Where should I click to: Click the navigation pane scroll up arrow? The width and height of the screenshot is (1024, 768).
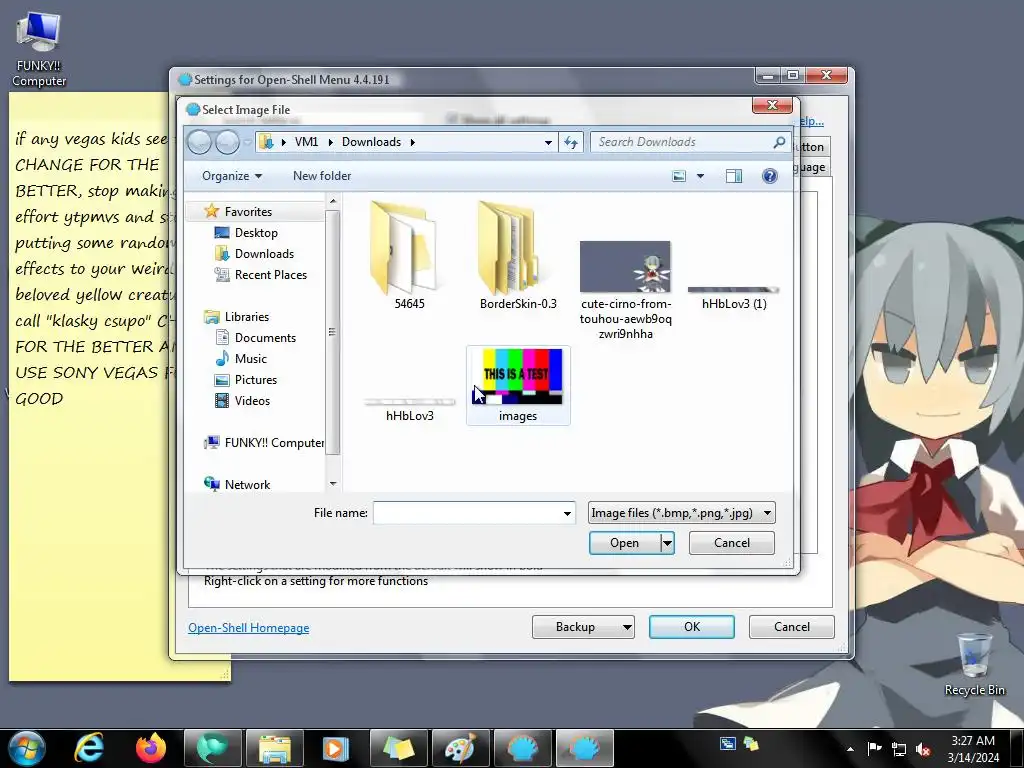coord(332,200)
